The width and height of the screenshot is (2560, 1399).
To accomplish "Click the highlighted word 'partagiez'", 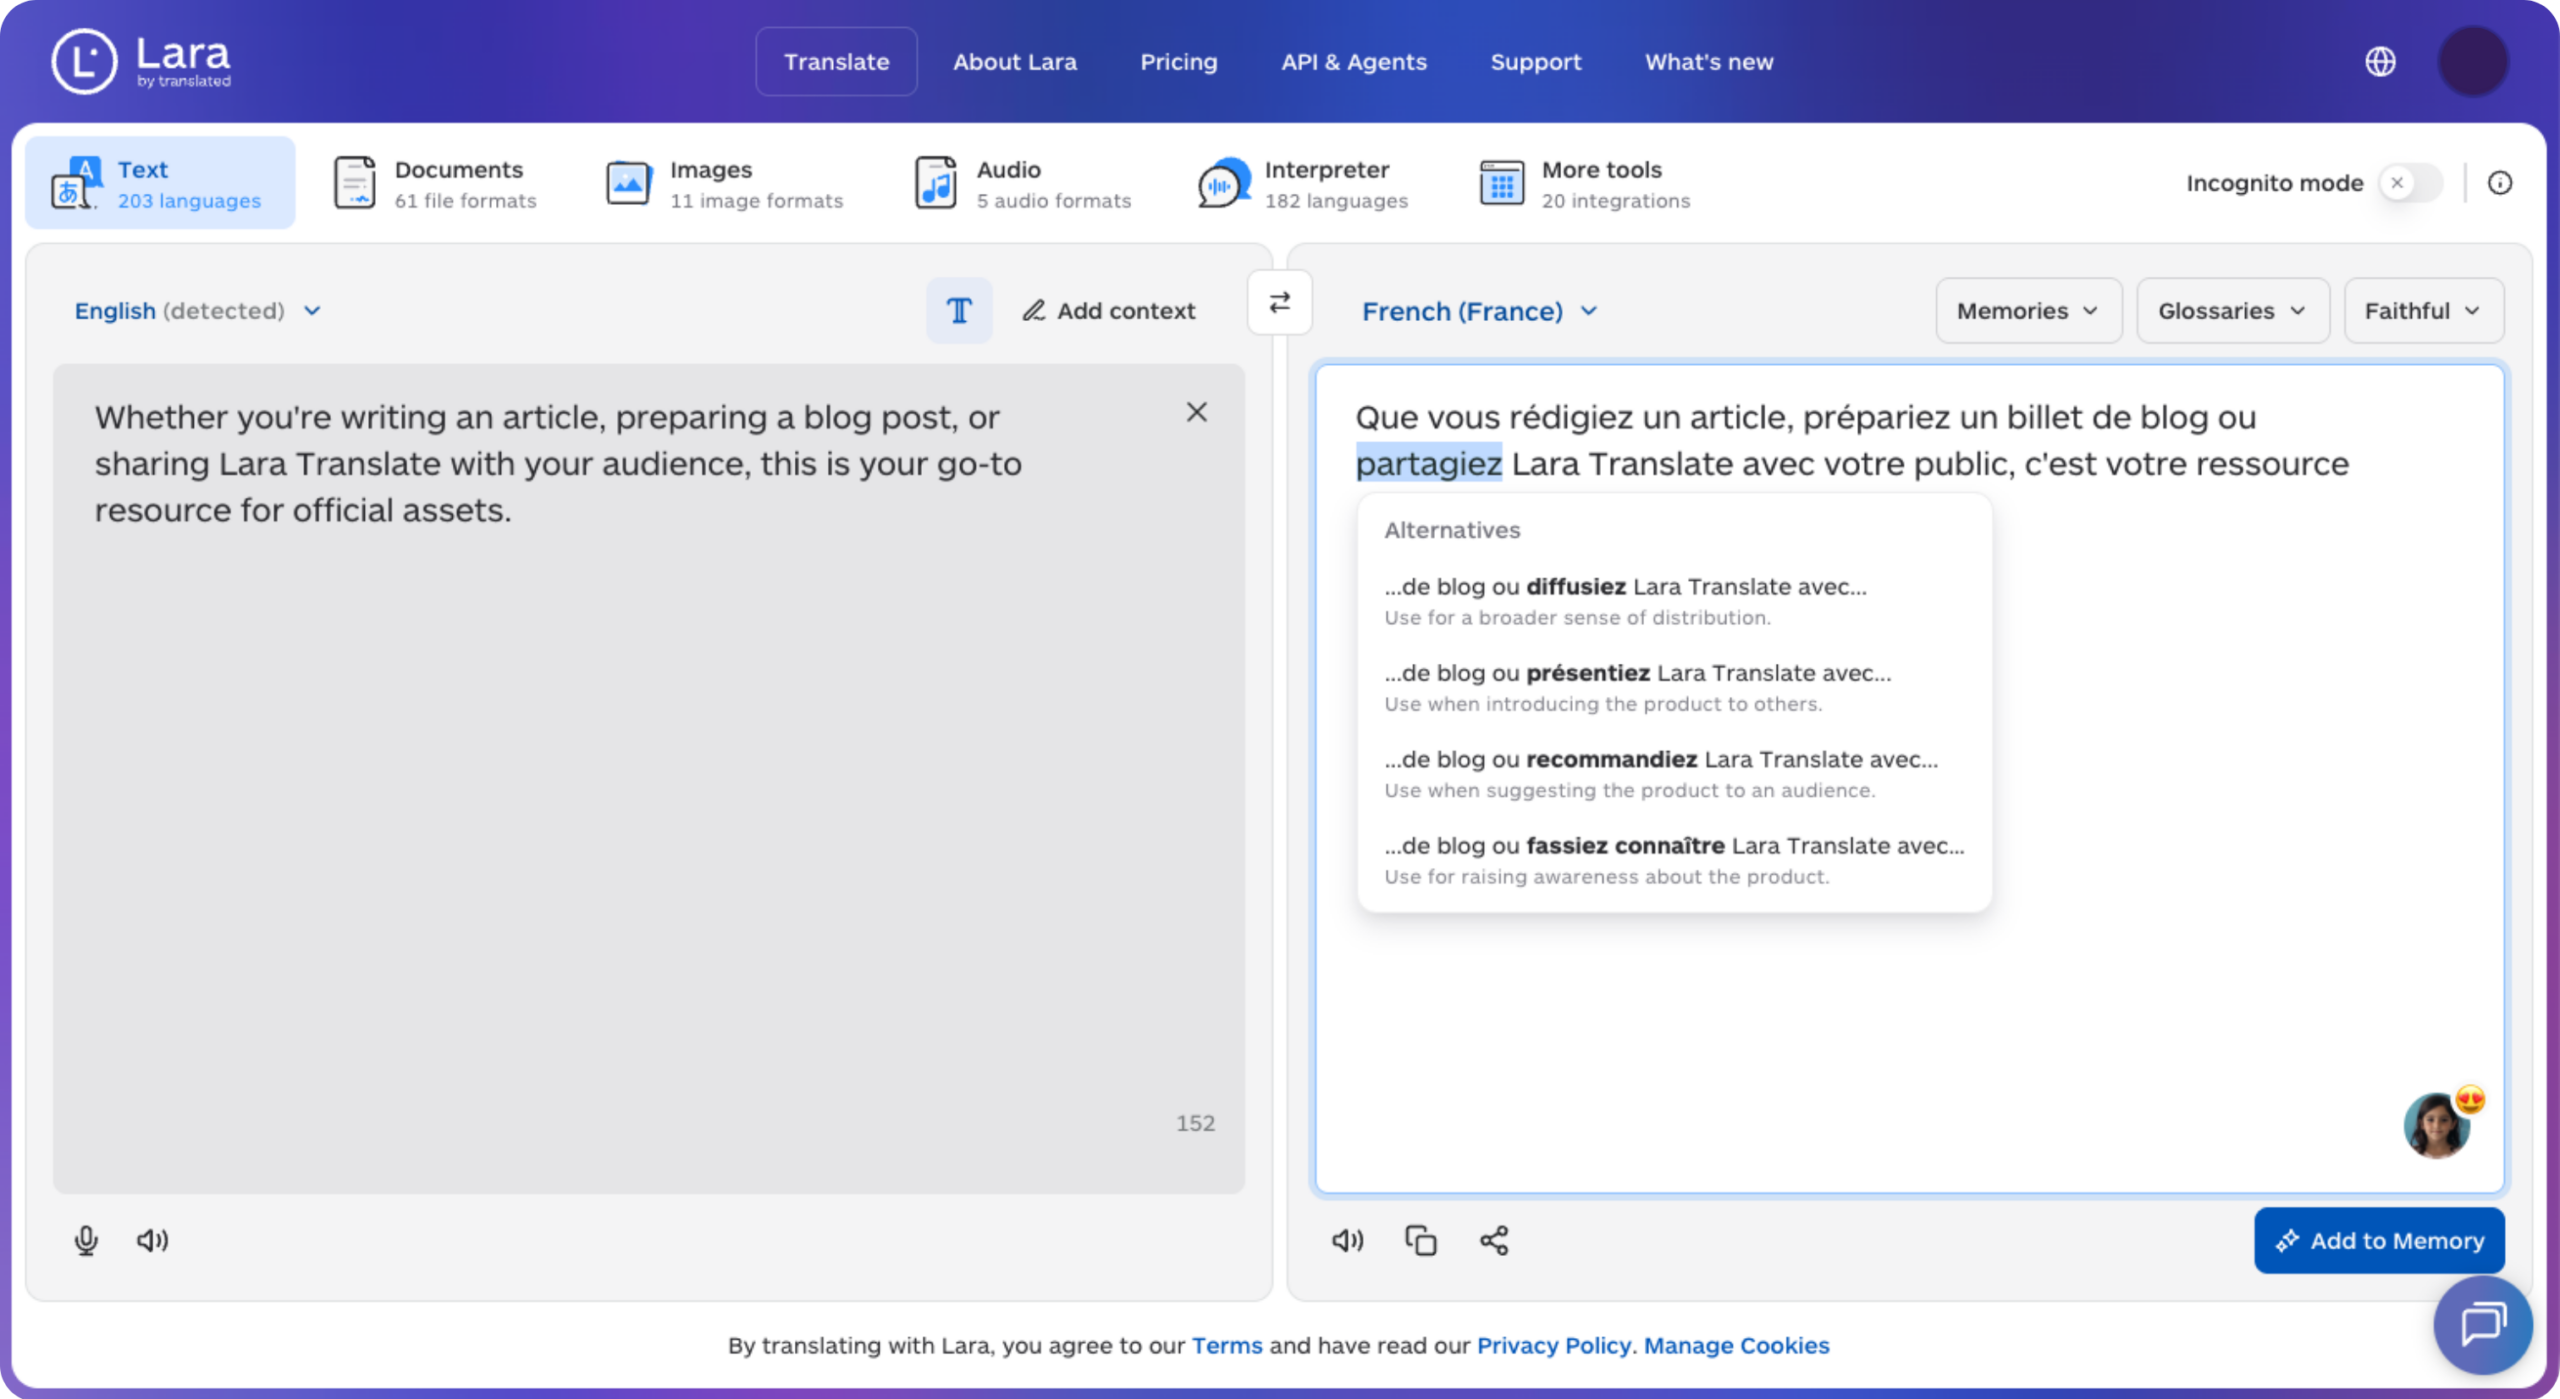I will (1429, 464).
